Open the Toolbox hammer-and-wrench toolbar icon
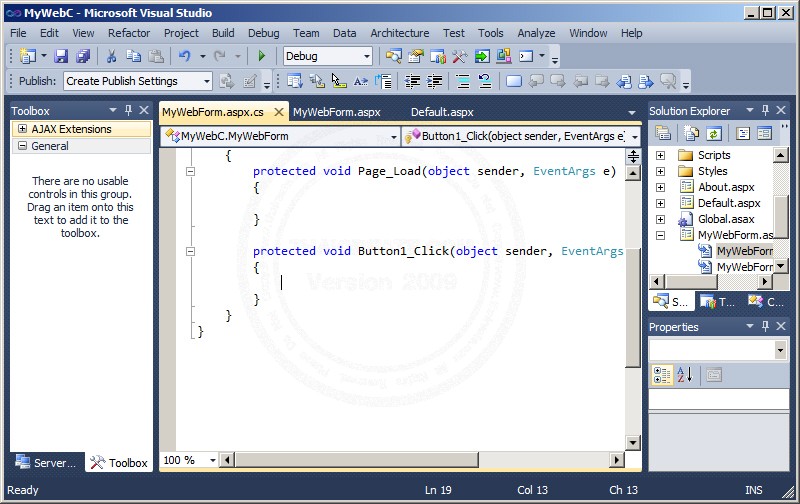 (x=460, y=56)
